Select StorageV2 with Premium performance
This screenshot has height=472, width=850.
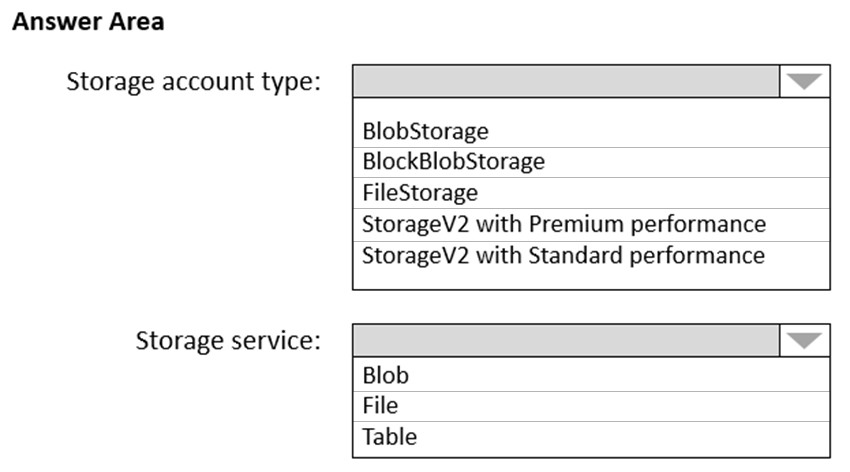tap(591, 224)
